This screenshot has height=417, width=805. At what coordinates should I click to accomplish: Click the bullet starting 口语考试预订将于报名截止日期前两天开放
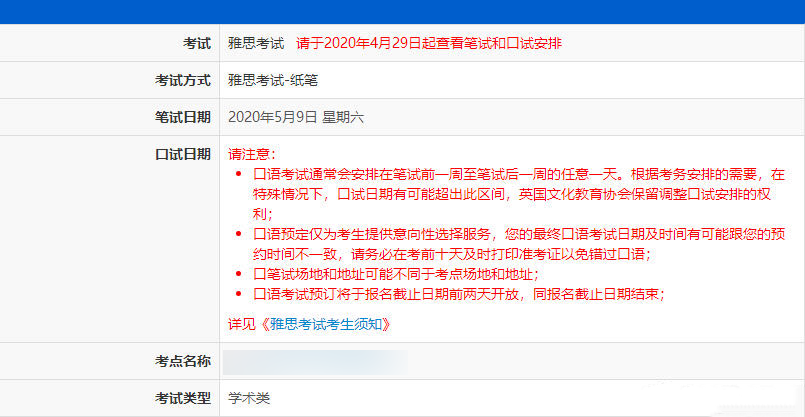(459, 294)
